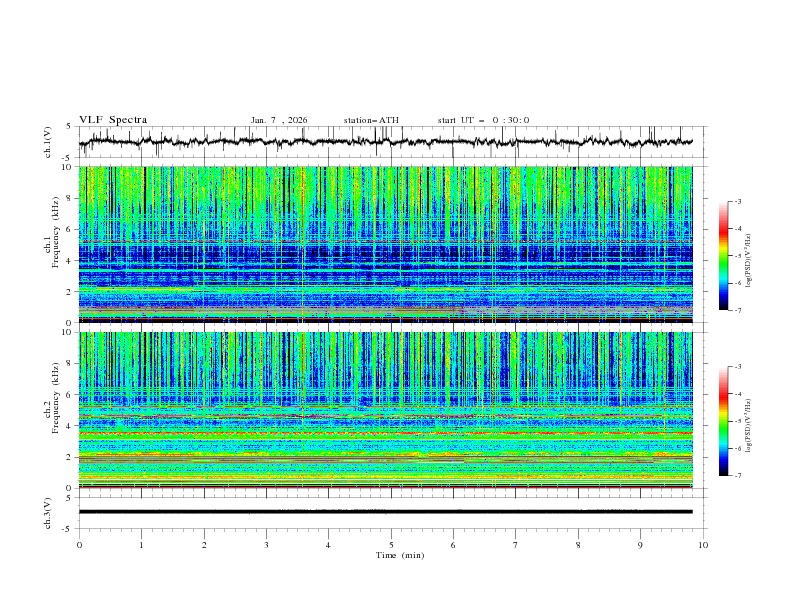Click the upper PSD color bar
Screen dimensions: 792x612
(723, 255)
